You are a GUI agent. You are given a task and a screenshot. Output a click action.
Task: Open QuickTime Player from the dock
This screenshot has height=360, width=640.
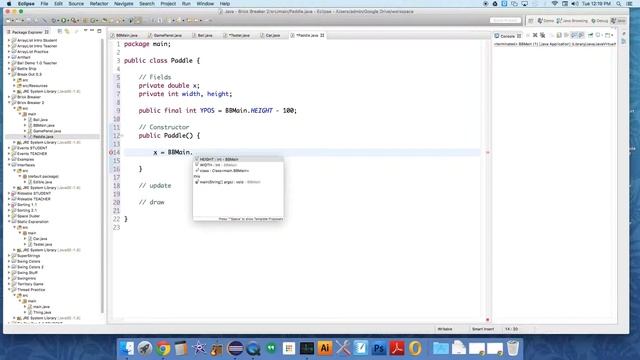(x=253, y=348)
